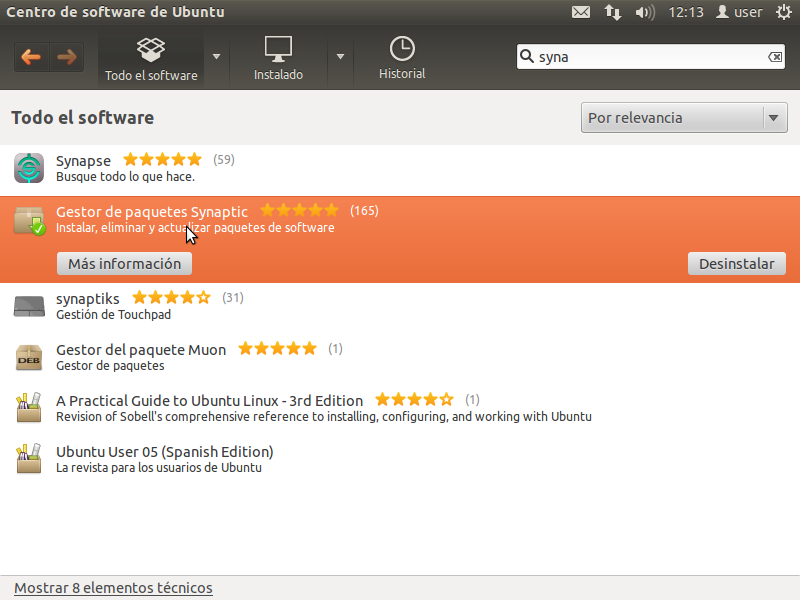The height and width of the screenshot is (600, 800).
Task: Clear the search text with the erase icon
Action: click(x=775, y=57)
